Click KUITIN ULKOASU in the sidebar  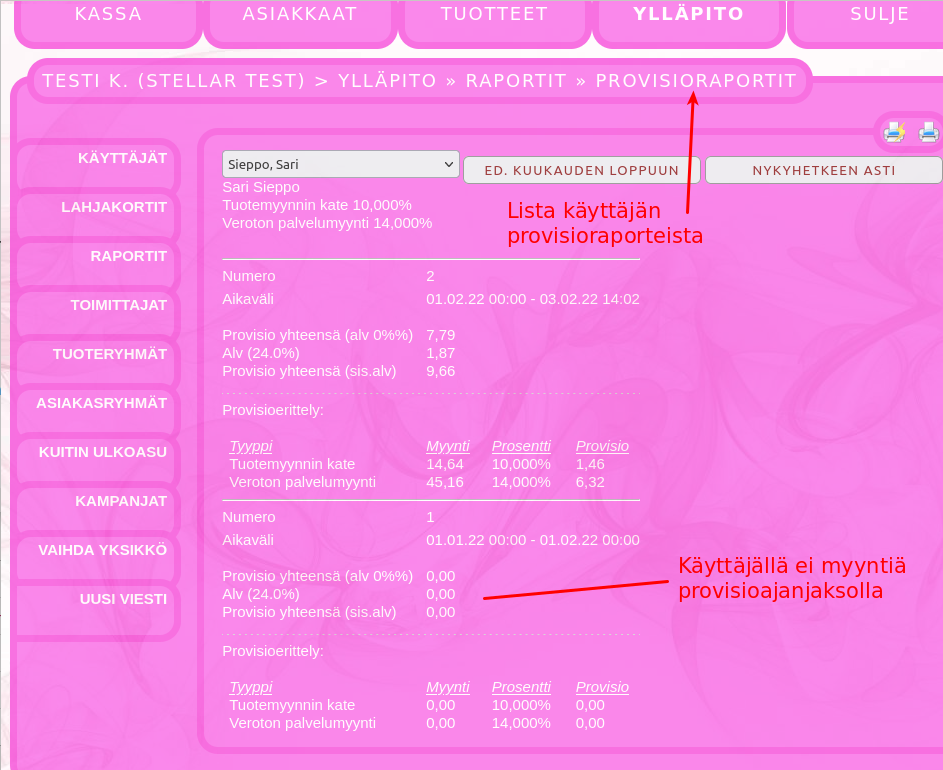[x=102, y=451]
